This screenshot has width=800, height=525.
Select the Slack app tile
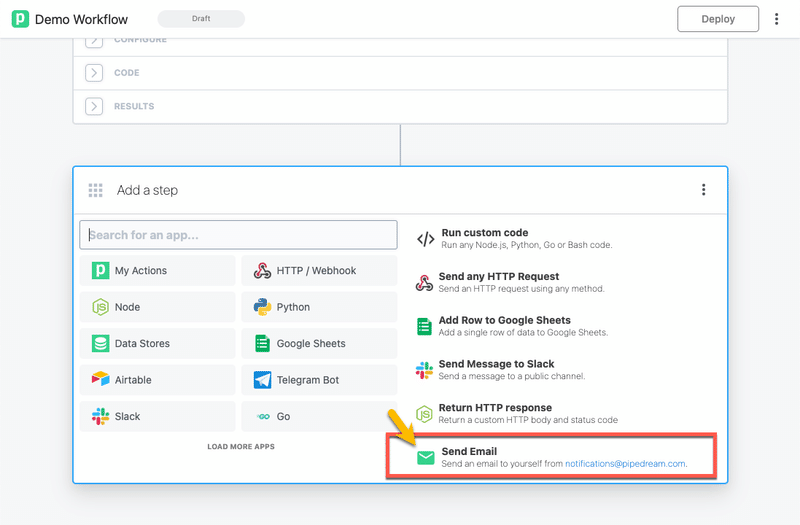[x=157, y=416]
